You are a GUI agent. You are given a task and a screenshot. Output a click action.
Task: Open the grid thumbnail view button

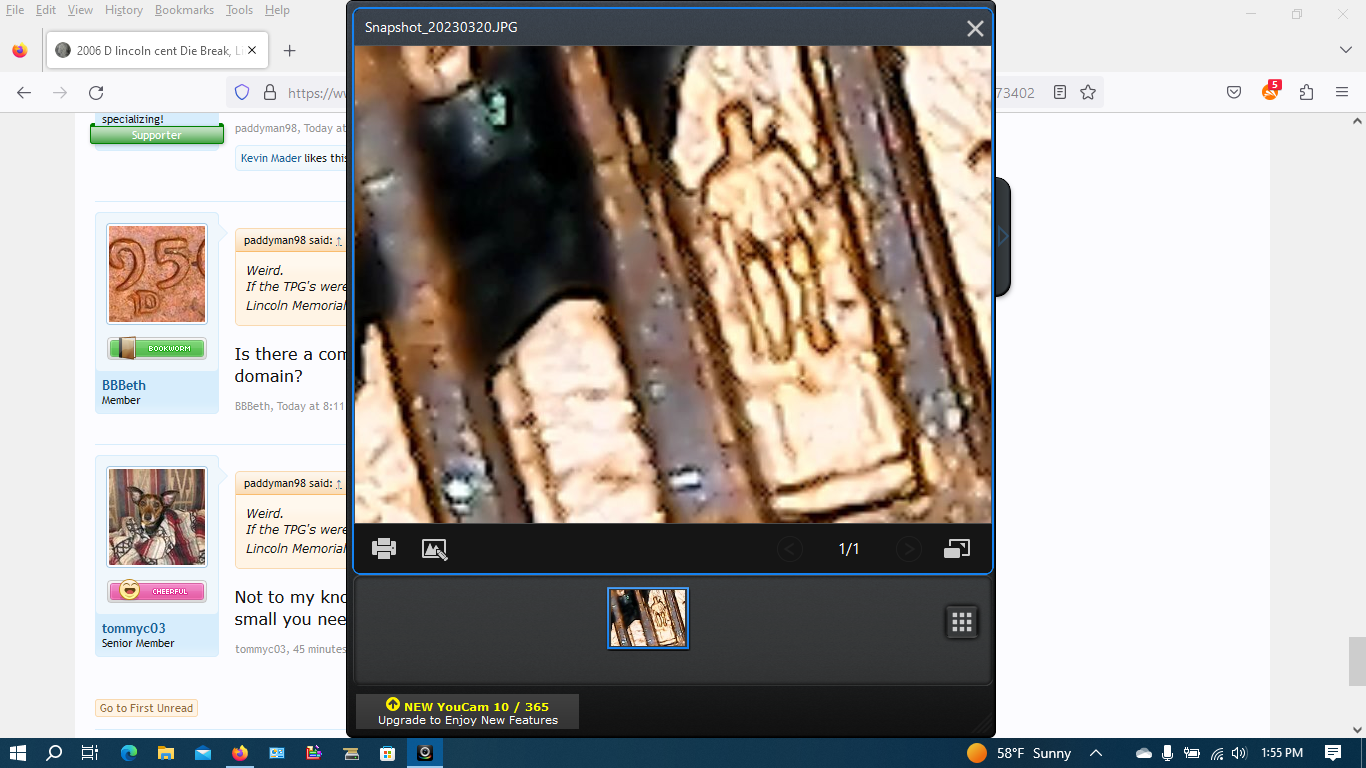coord(961,622)
